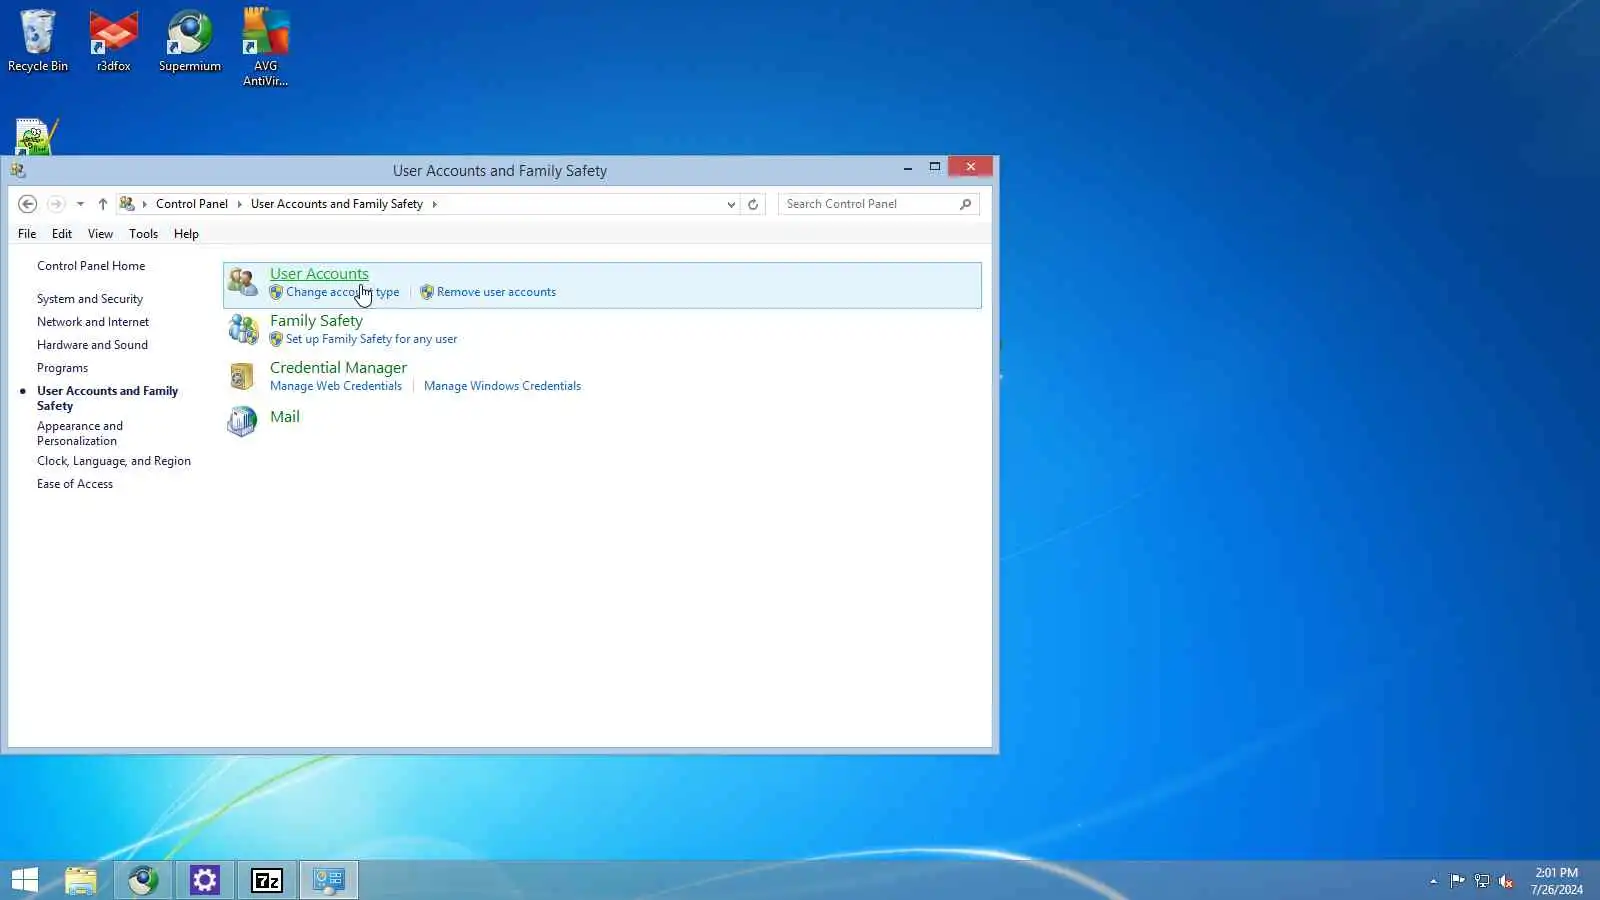Click Remove user accounts link
This screenshot has width=1600, height=900.
click(x=496, y=292)
